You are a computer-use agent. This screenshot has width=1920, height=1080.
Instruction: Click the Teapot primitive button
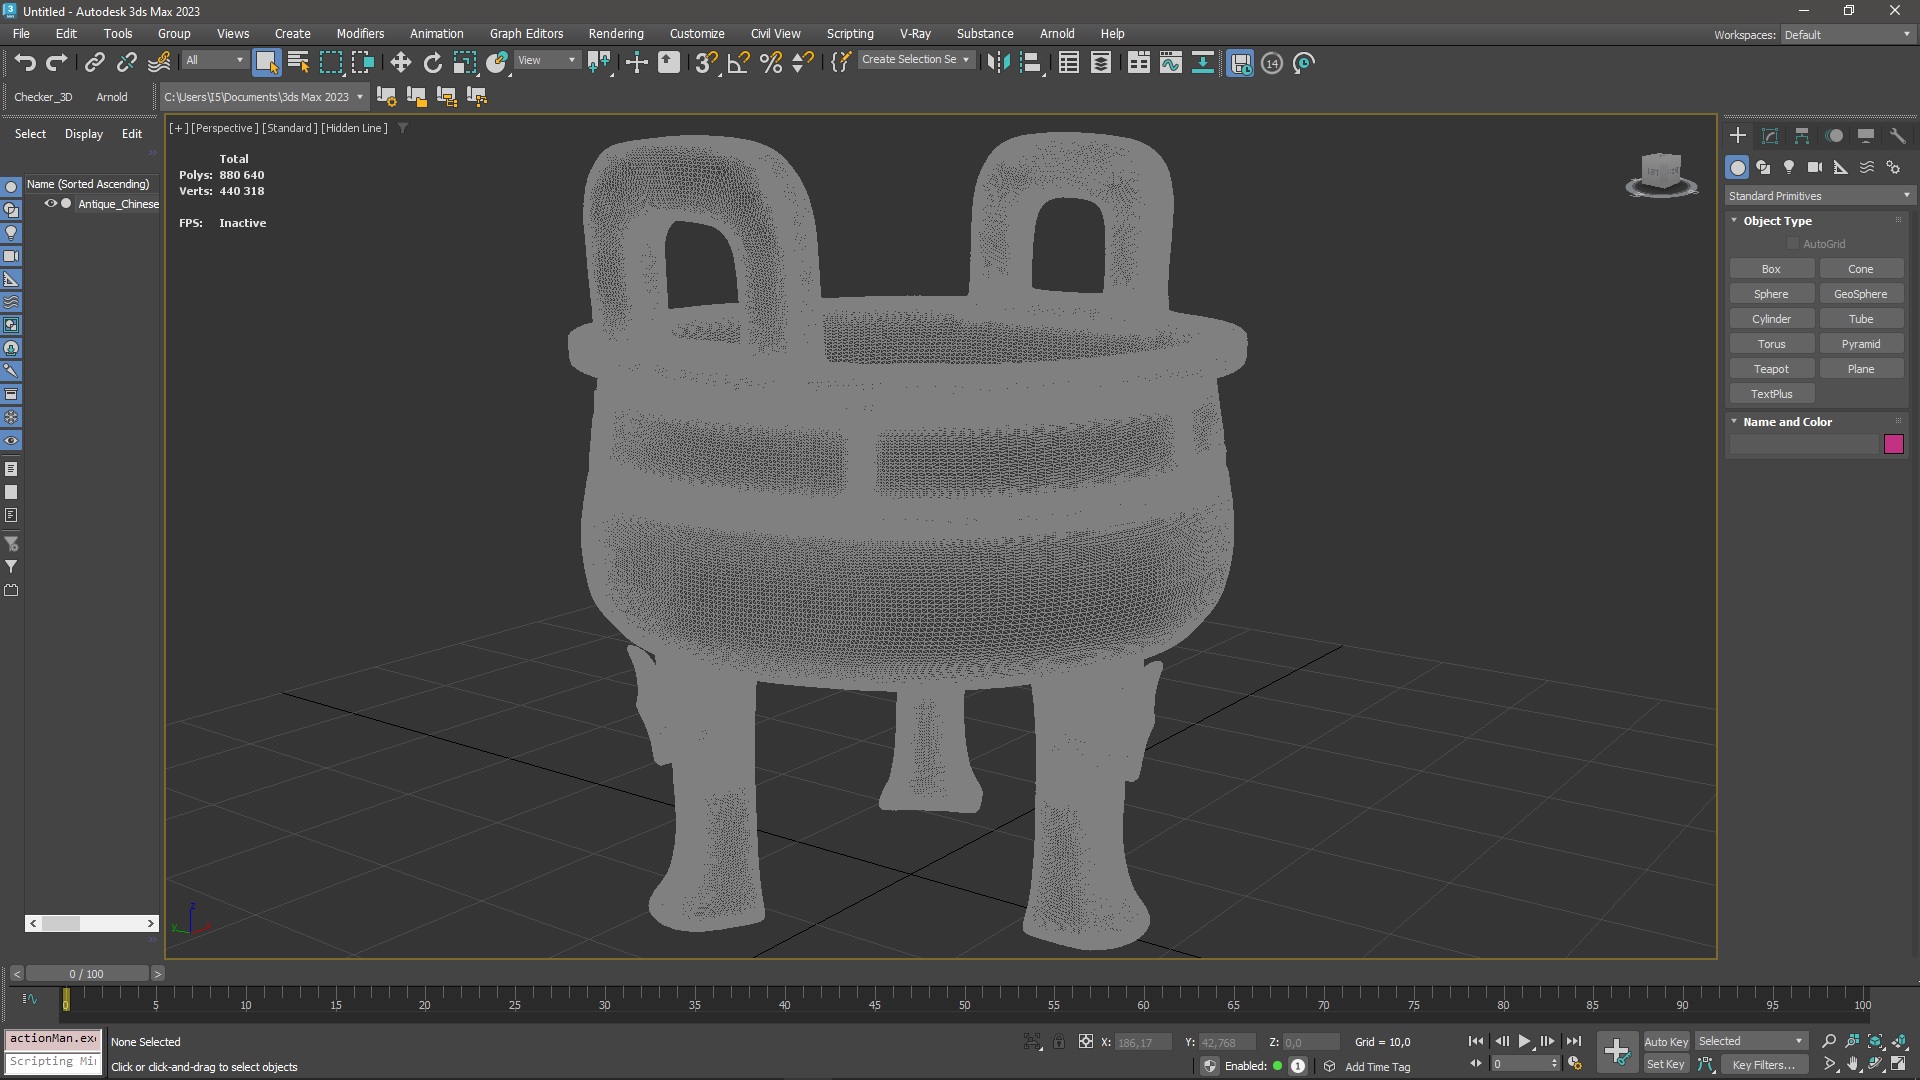tap(1771, 369)
